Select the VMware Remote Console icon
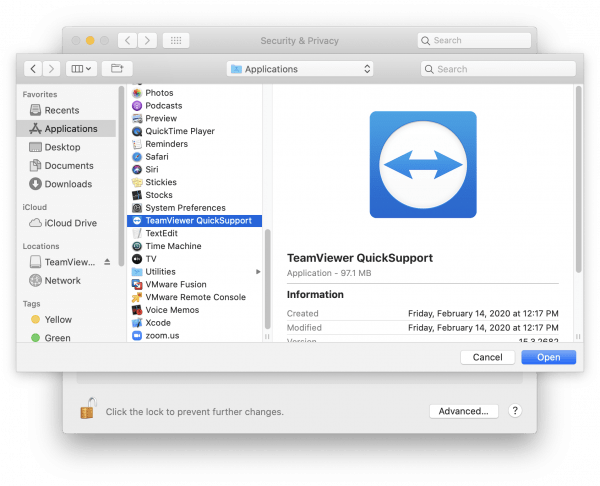The height and width of the screenshot is (486, 600). [x=137, y=297]
